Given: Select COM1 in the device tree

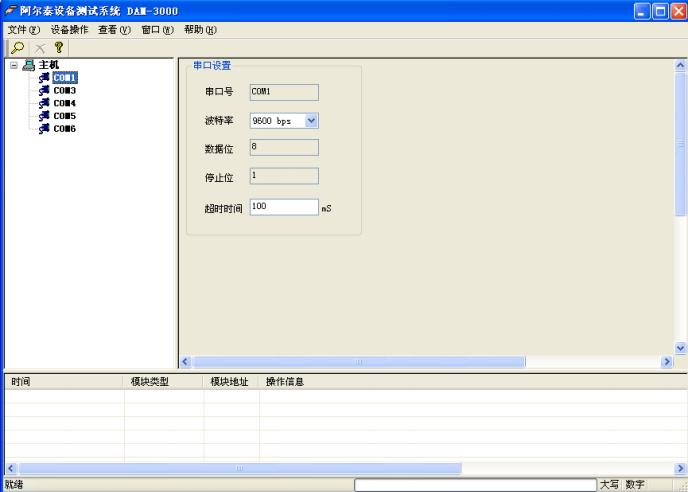Looking at the screenshot, I should click(65, 77).
